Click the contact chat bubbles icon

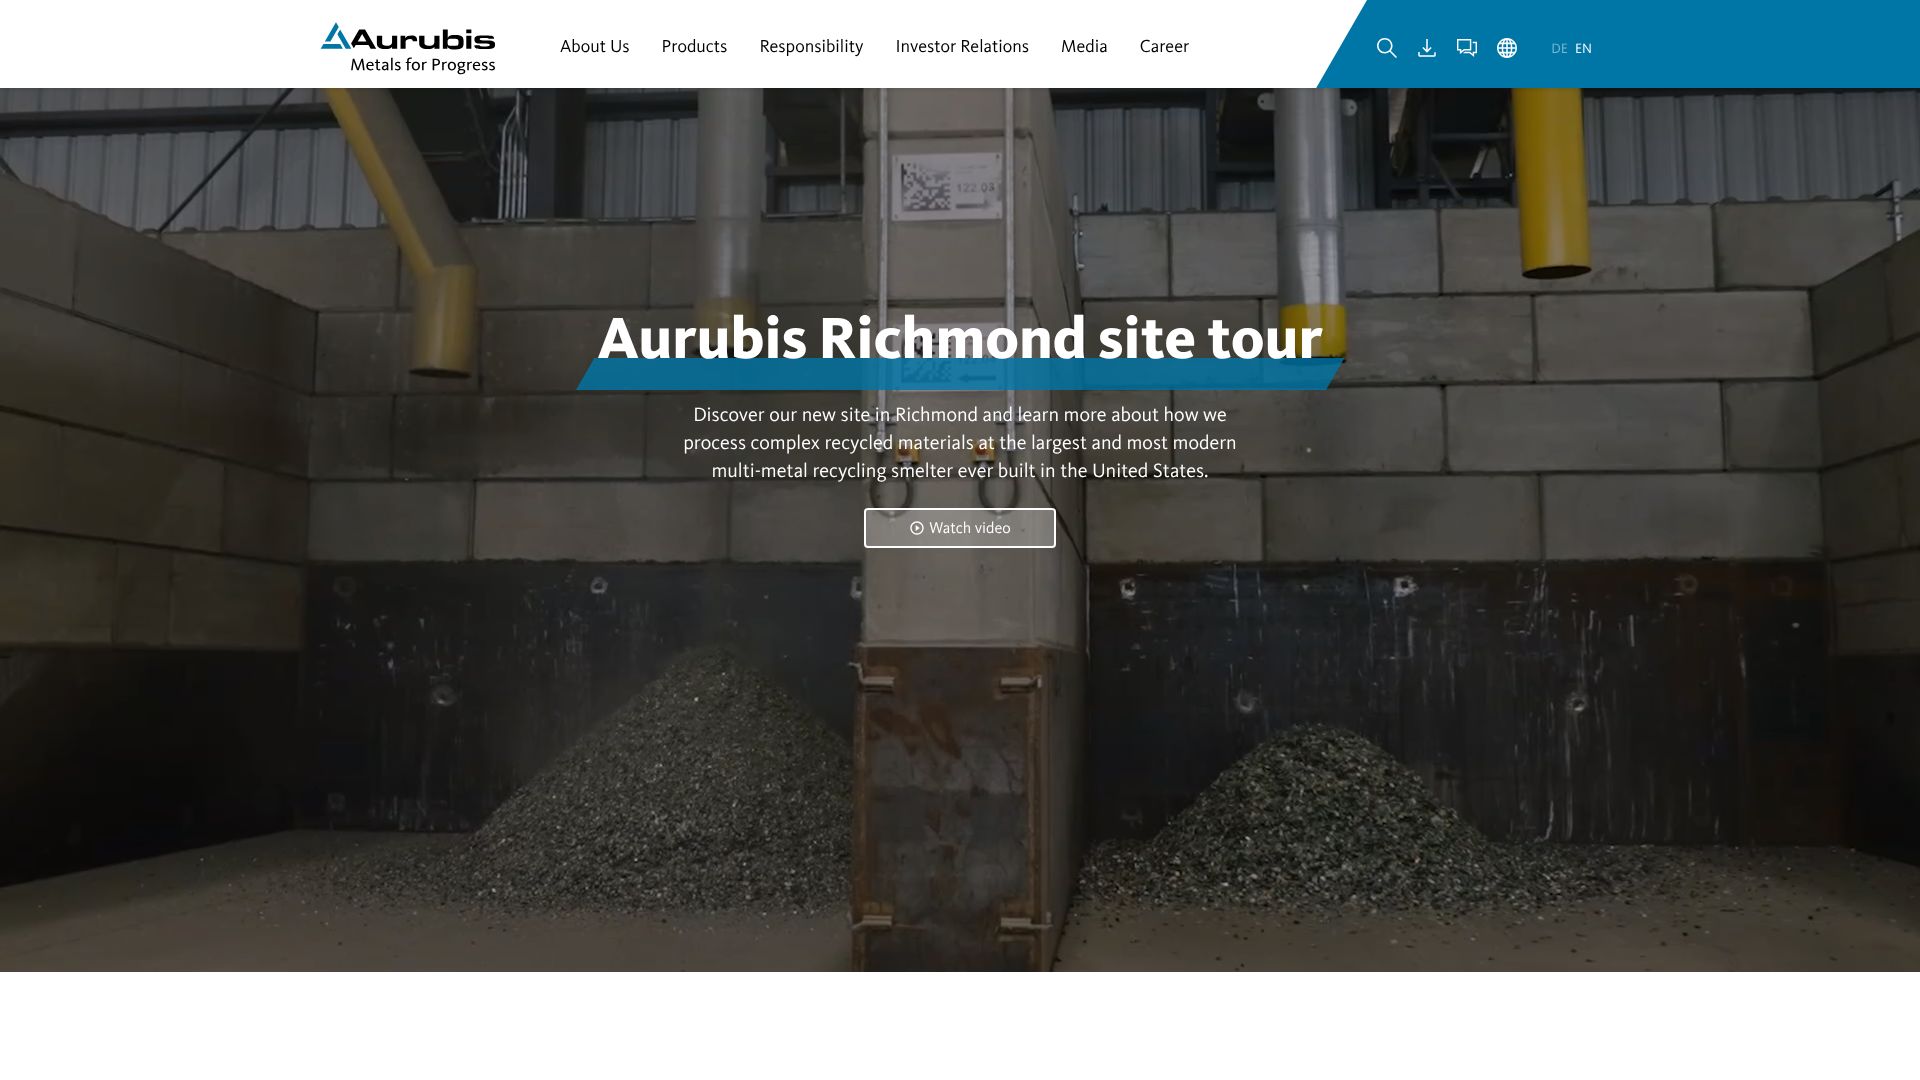pyautogui.click(x=1467, y=48)
